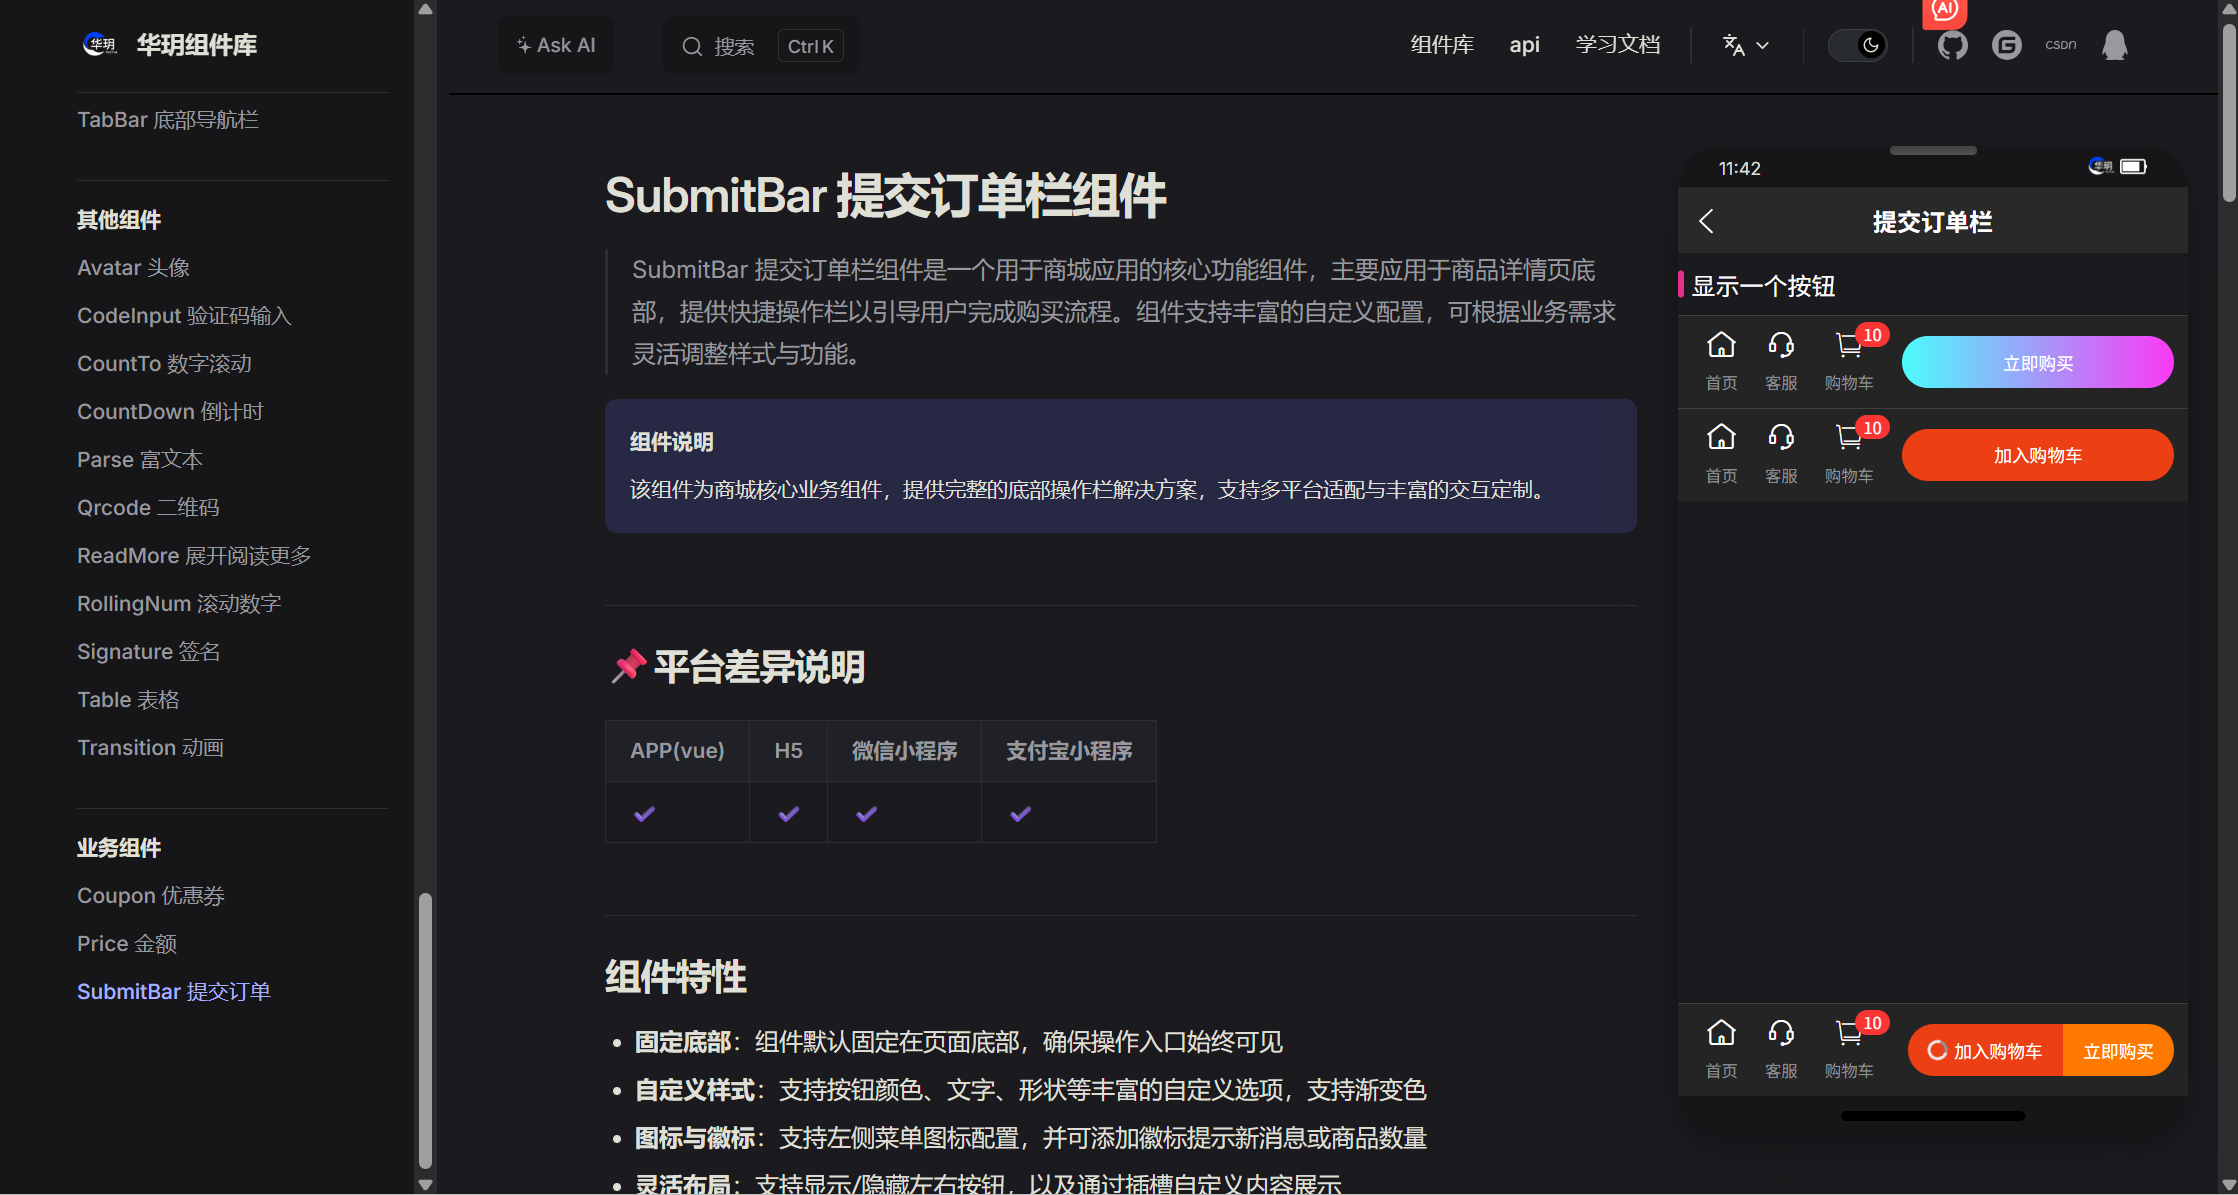Click the QQ contact icon
The height and width of the screenshot is (1195, 2238).
2114,45
